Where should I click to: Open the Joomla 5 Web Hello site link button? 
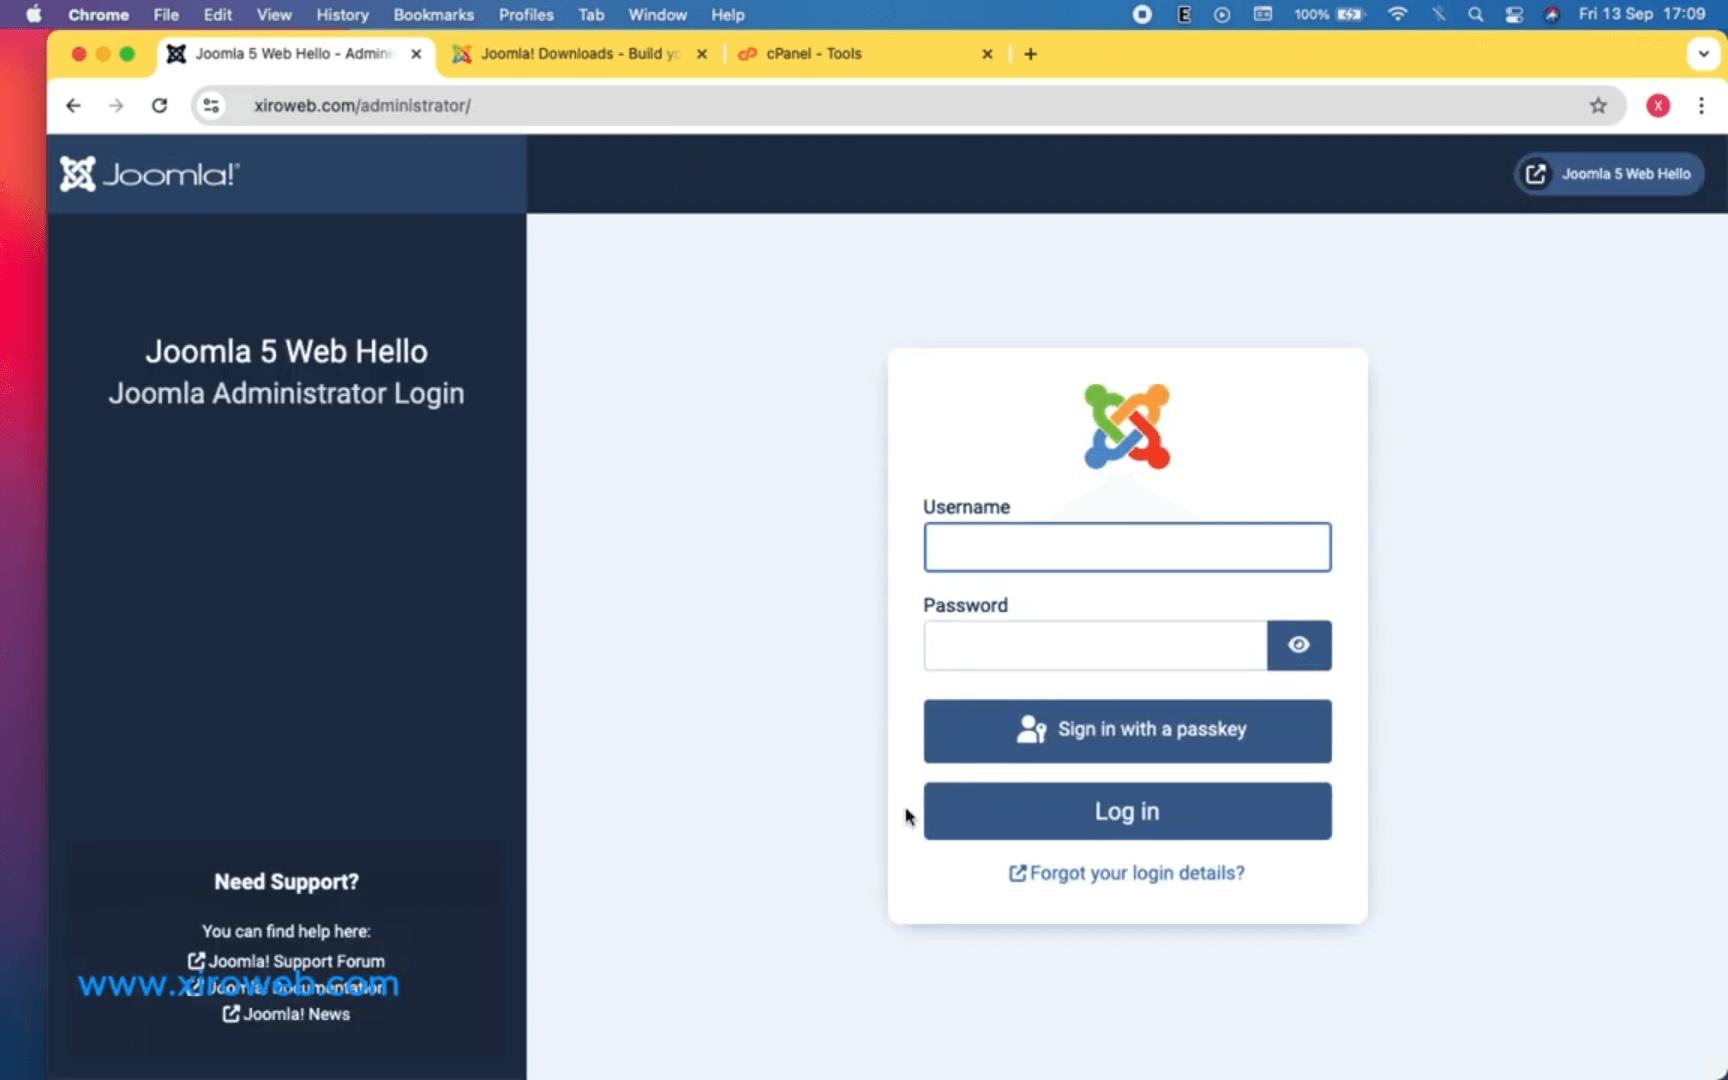coord(1608,174)
